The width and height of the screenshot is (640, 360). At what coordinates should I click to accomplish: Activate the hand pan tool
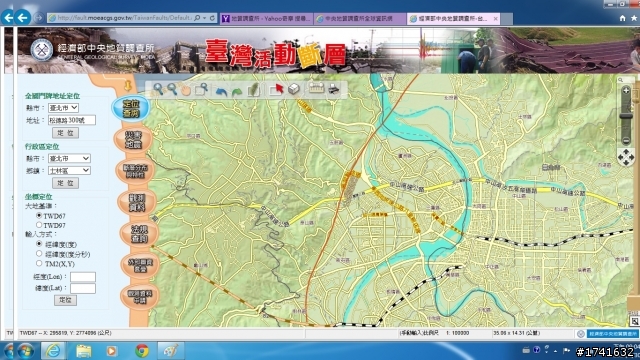click(x=186, y=89)
